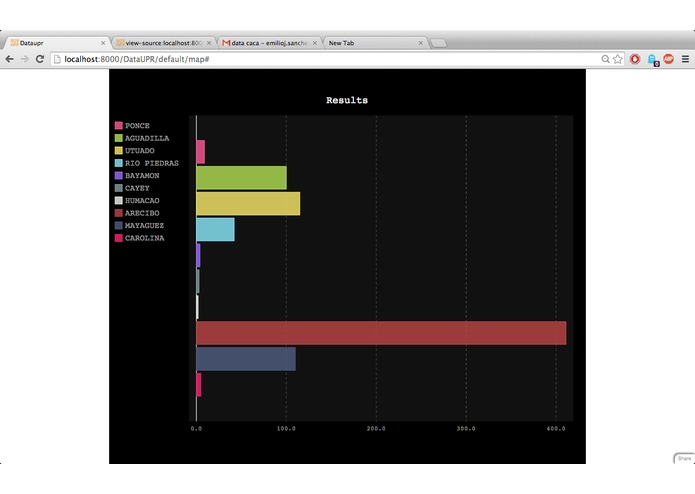Click the zoom magnifier icon in the address bar

tap(605, 59)
